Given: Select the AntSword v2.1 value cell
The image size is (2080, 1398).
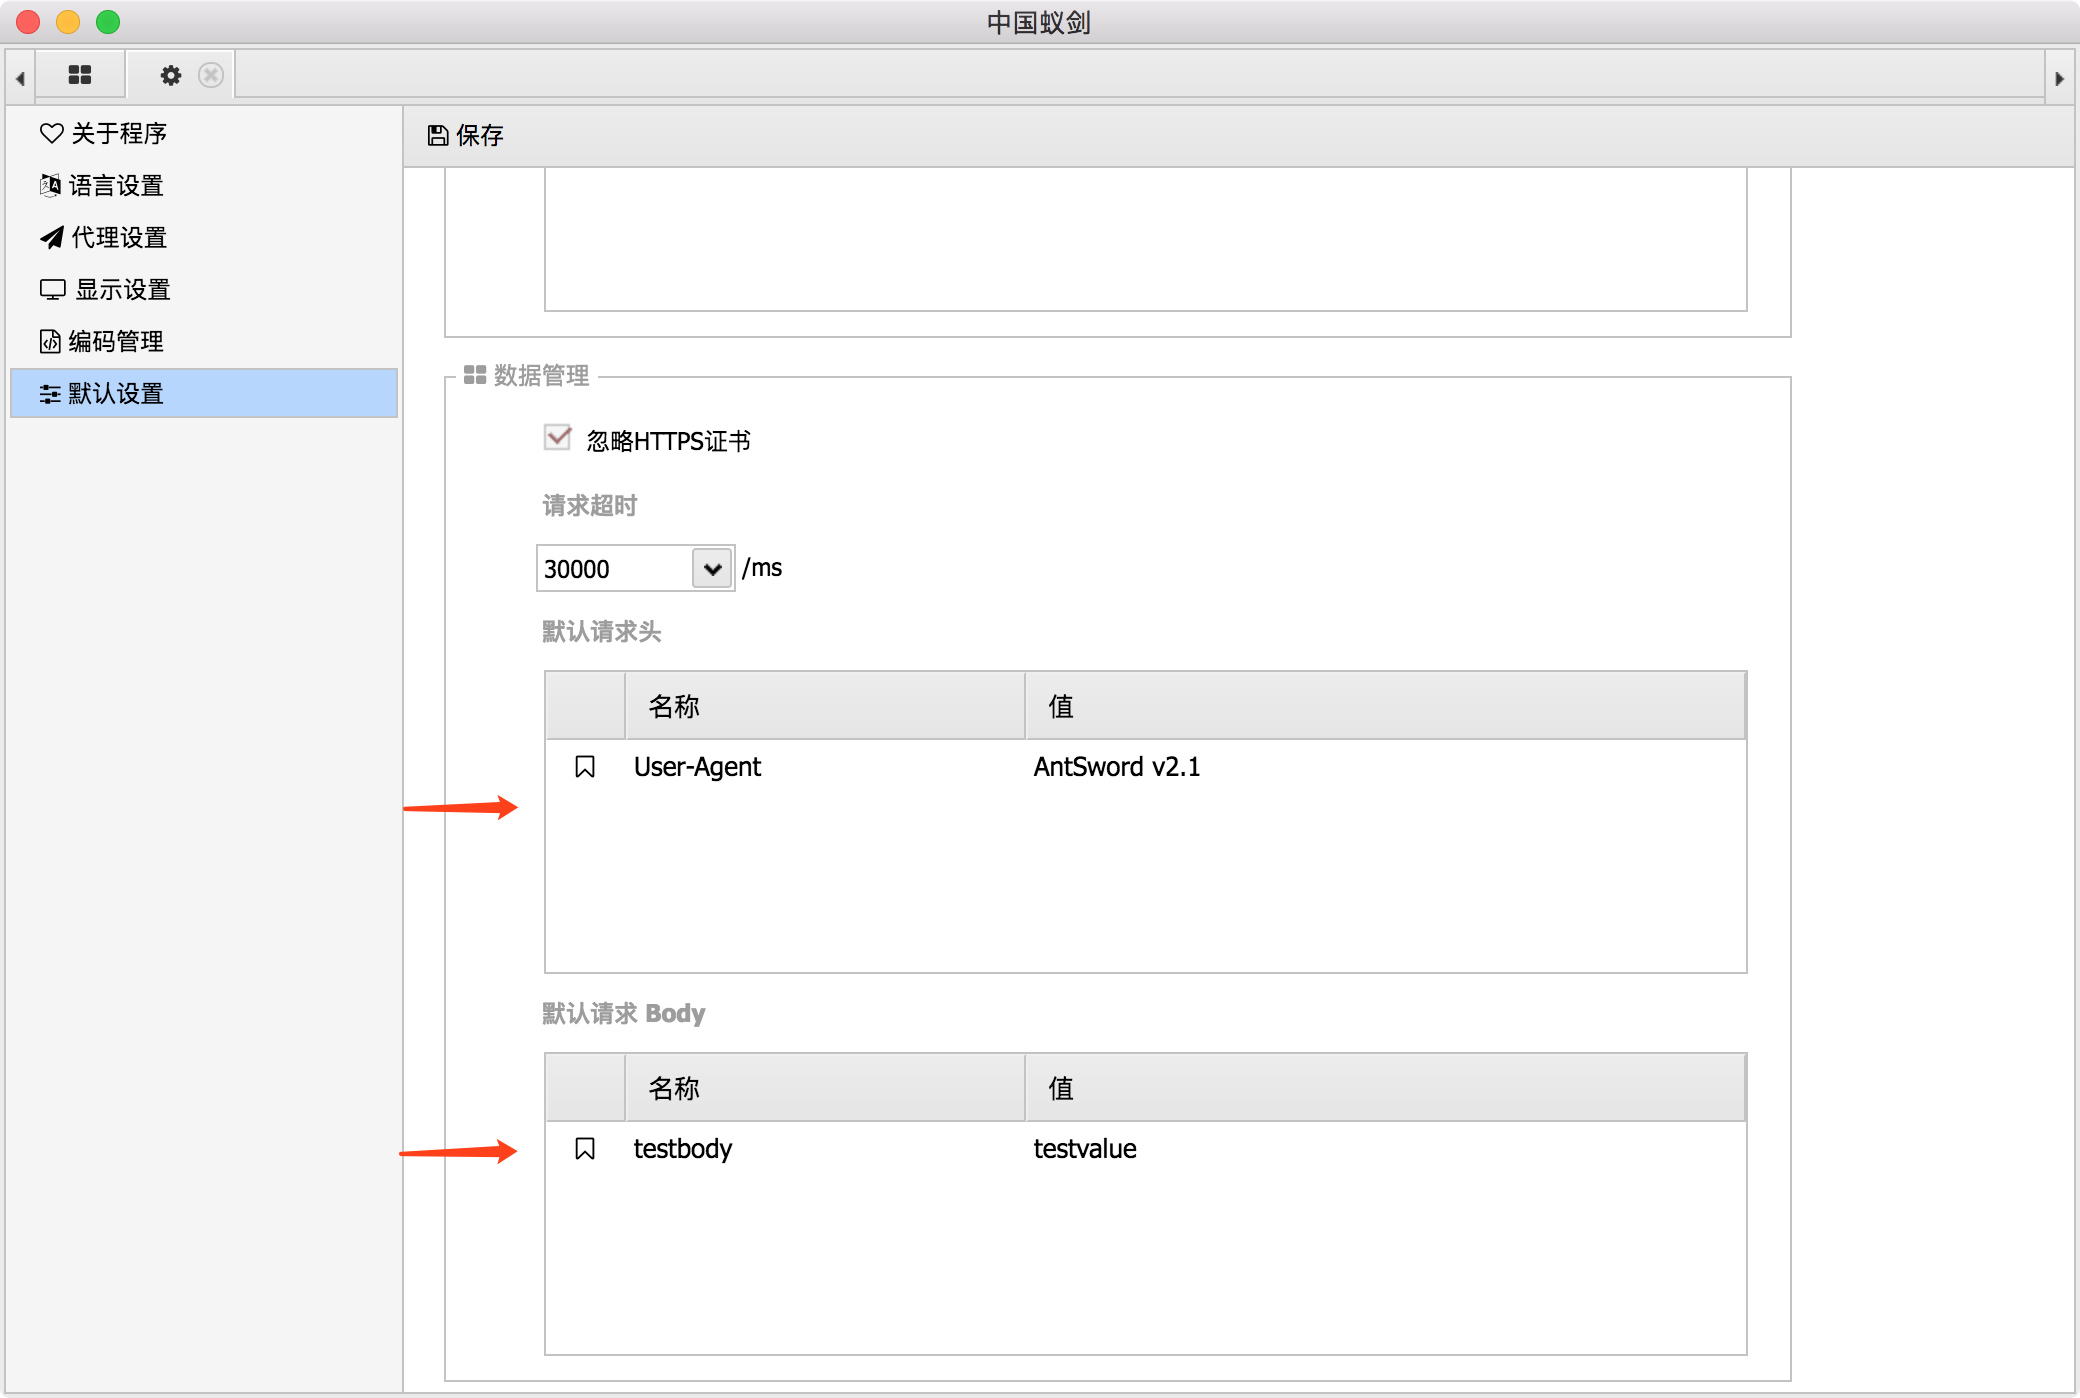Looking at the screenshot, I should tap(1116, 767).
